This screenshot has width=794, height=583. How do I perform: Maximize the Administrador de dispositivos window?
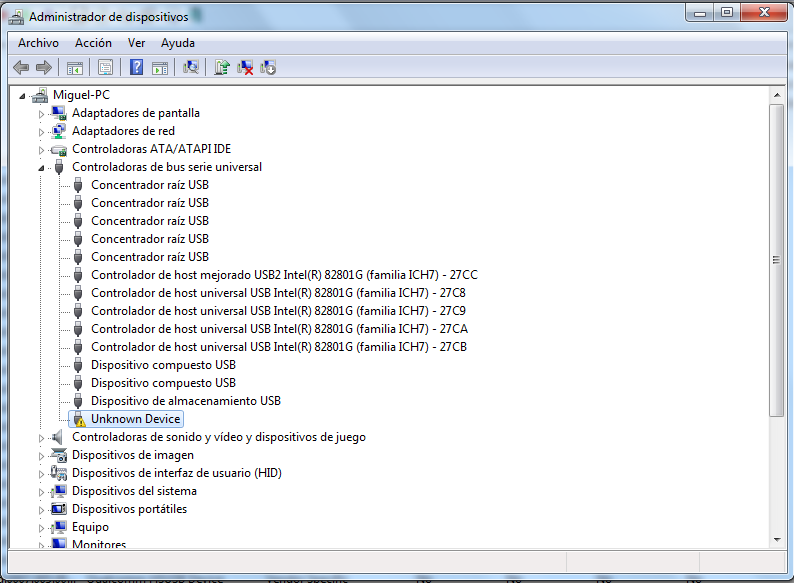point(727,13)
